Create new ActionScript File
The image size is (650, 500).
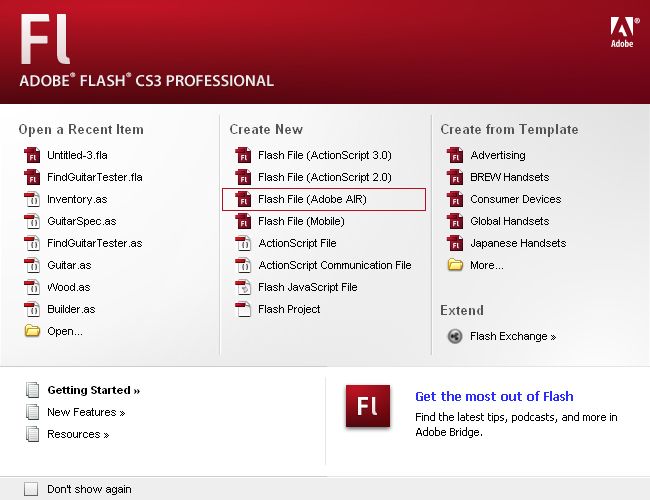[297, 243]
